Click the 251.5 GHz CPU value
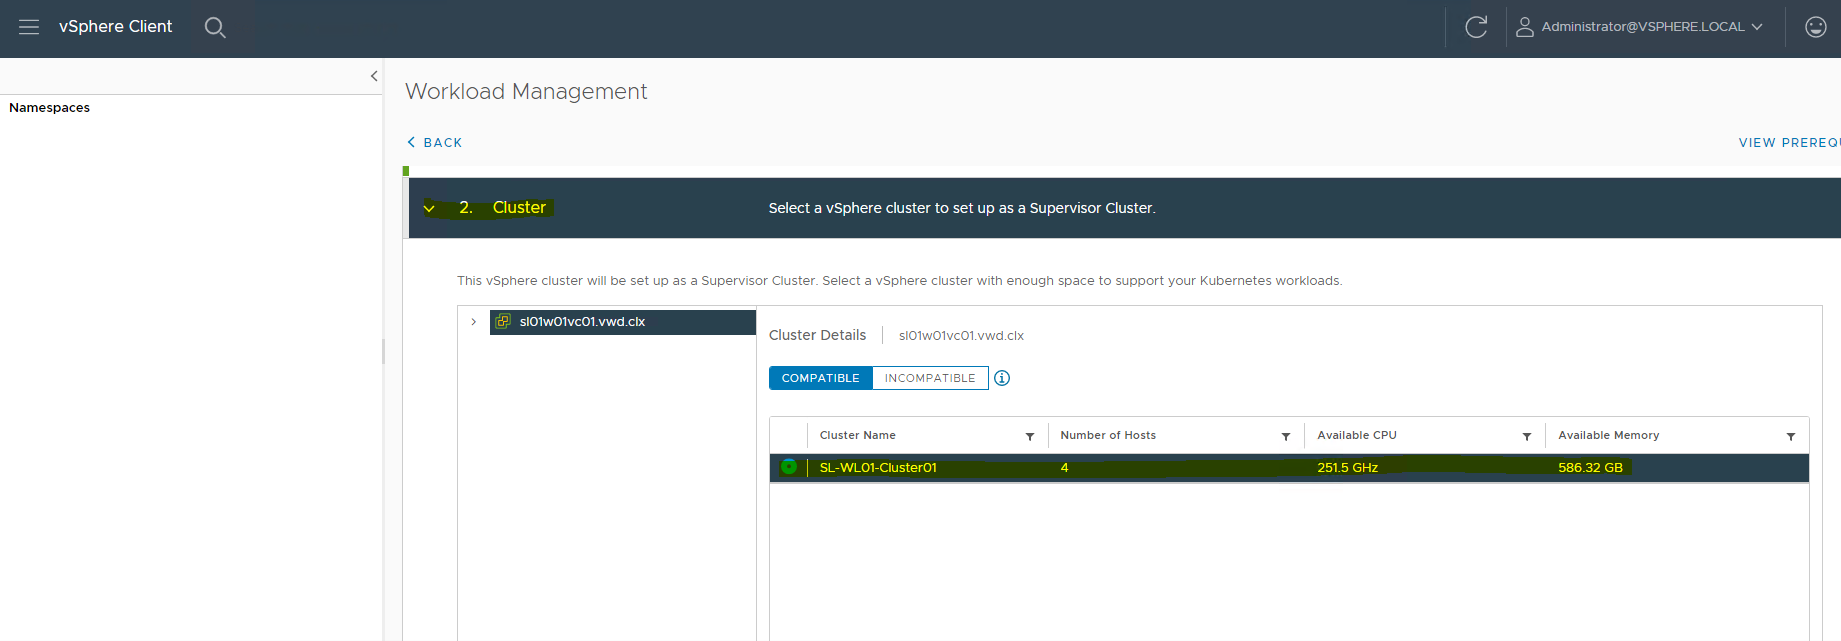The width and height of the screenshot is (1841, 641). coord(1347,468)
